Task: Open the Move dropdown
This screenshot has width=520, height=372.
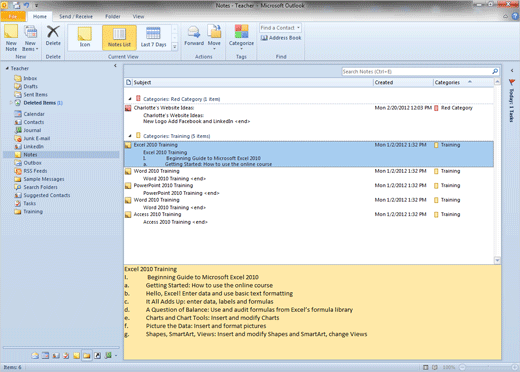Action: pos(214,37)
